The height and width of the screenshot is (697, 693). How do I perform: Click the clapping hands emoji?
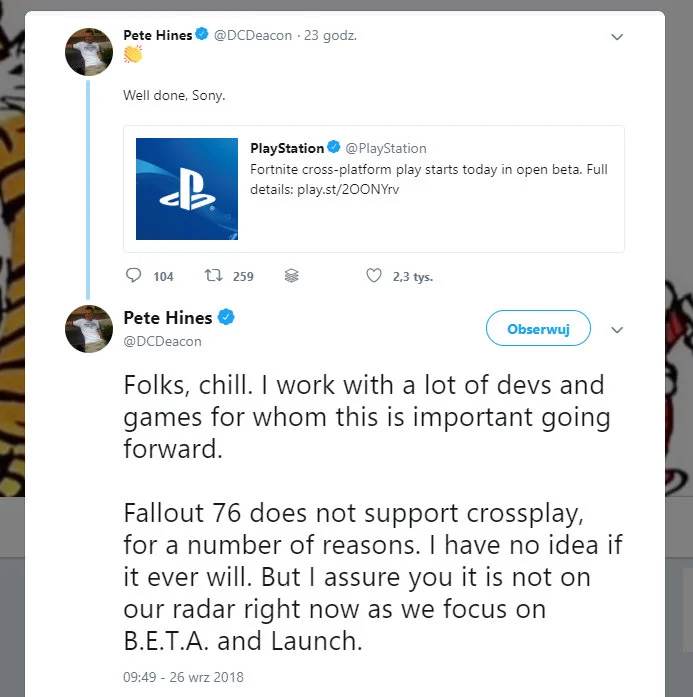(132, 55)
